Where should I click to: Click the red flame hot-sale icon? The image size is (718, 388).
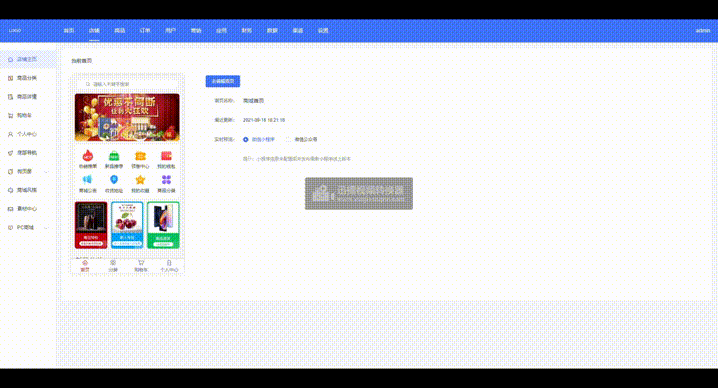[87, 156]
